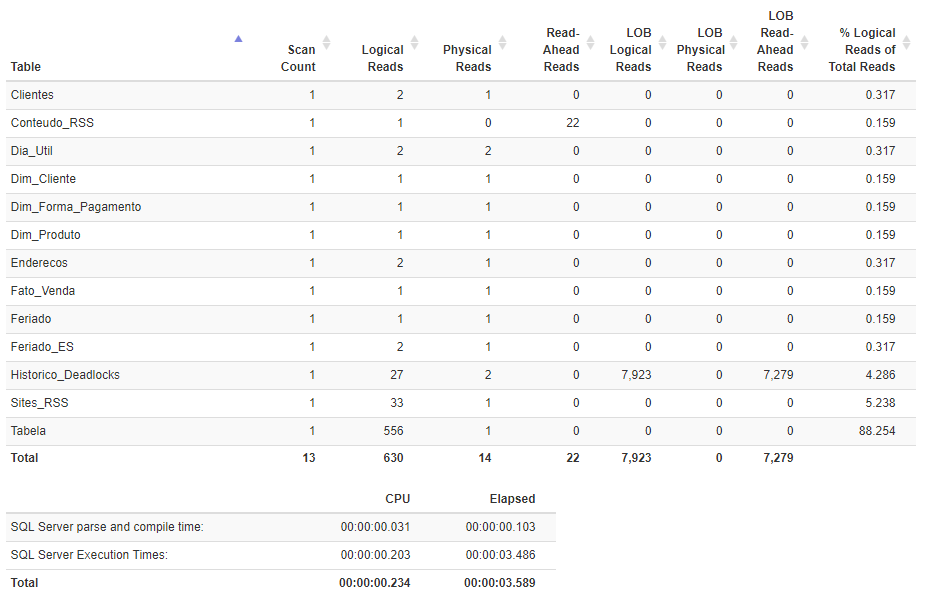
Task: Click the sort arrow on Table column
Action: point(238,40)
